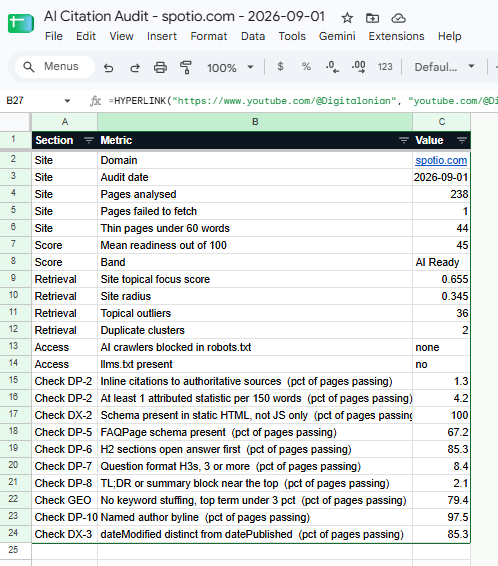The image size is (498, 566).
Task: Open filter for Value column
Action: (x=462, y=140)
